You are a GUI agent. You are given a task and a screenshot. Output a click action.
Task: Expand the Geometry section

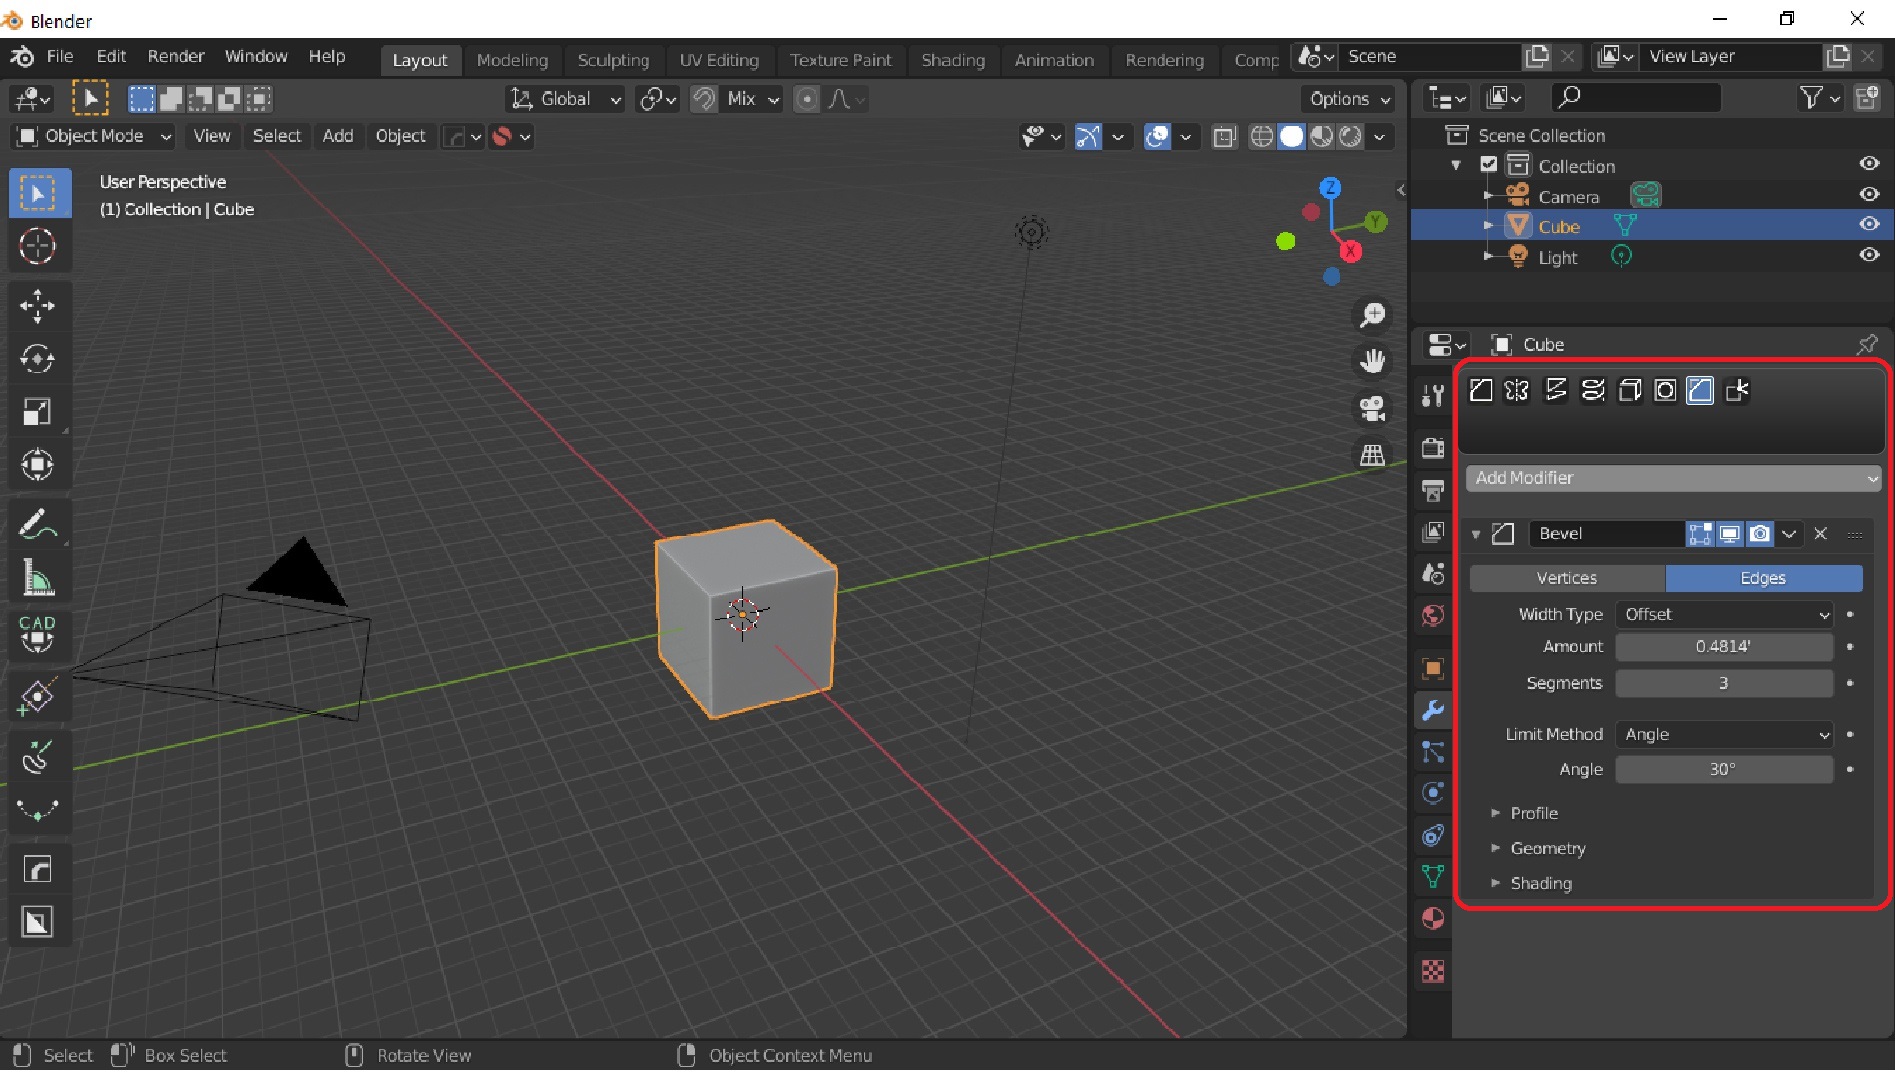click(1547, 848)
